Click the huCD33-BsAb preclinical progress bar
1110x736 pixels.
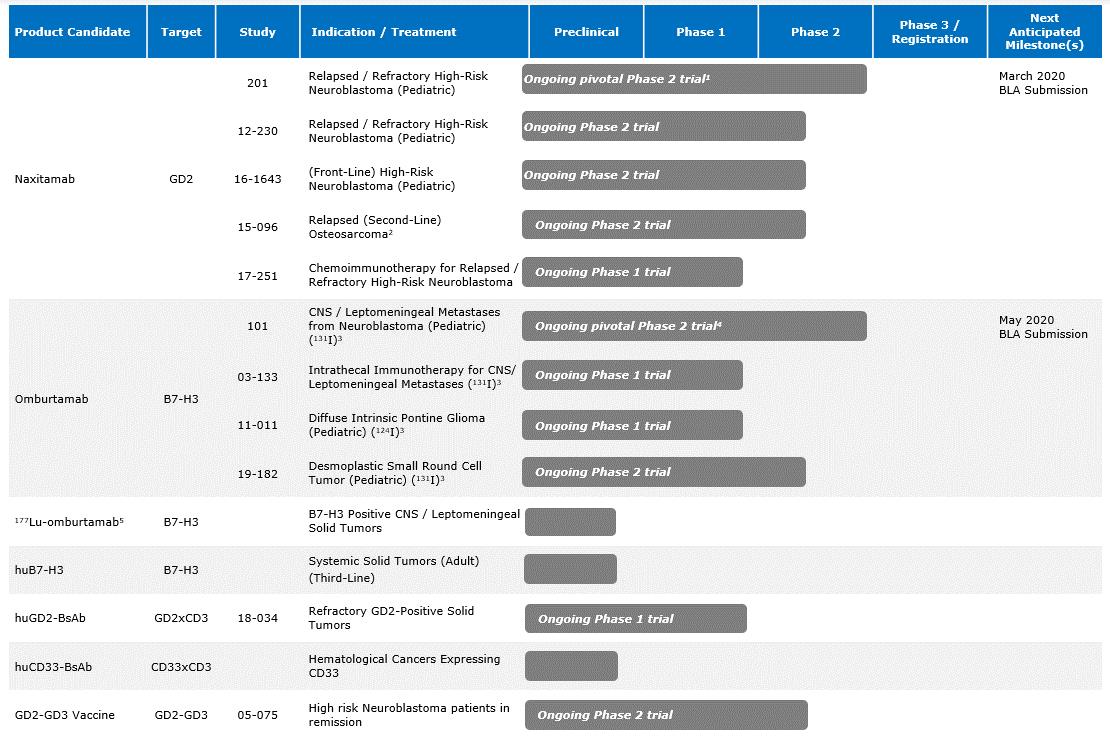571,666
